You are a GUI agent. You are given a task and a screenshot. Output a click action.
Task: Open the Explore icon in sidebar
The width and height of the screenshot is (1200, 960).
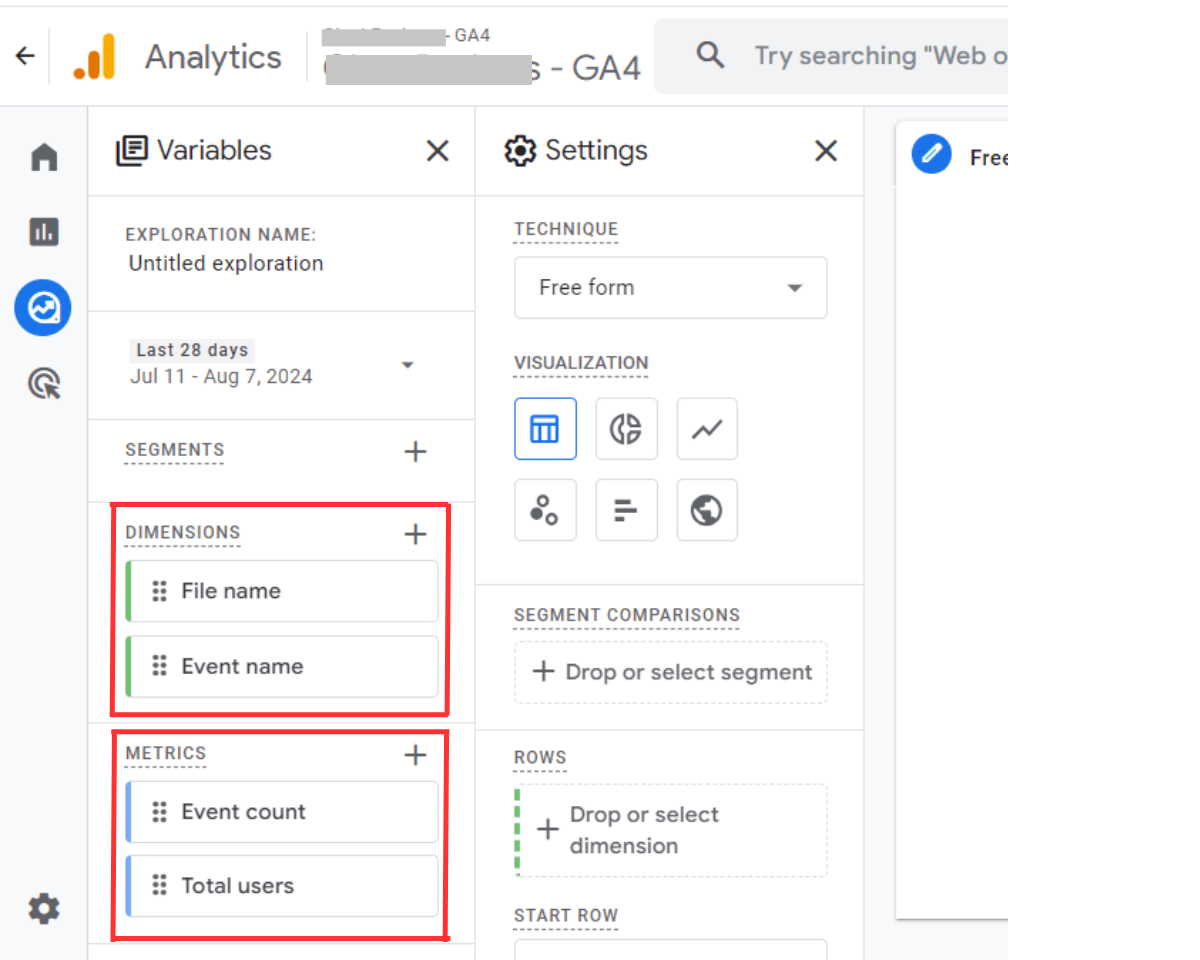[43, 307]
